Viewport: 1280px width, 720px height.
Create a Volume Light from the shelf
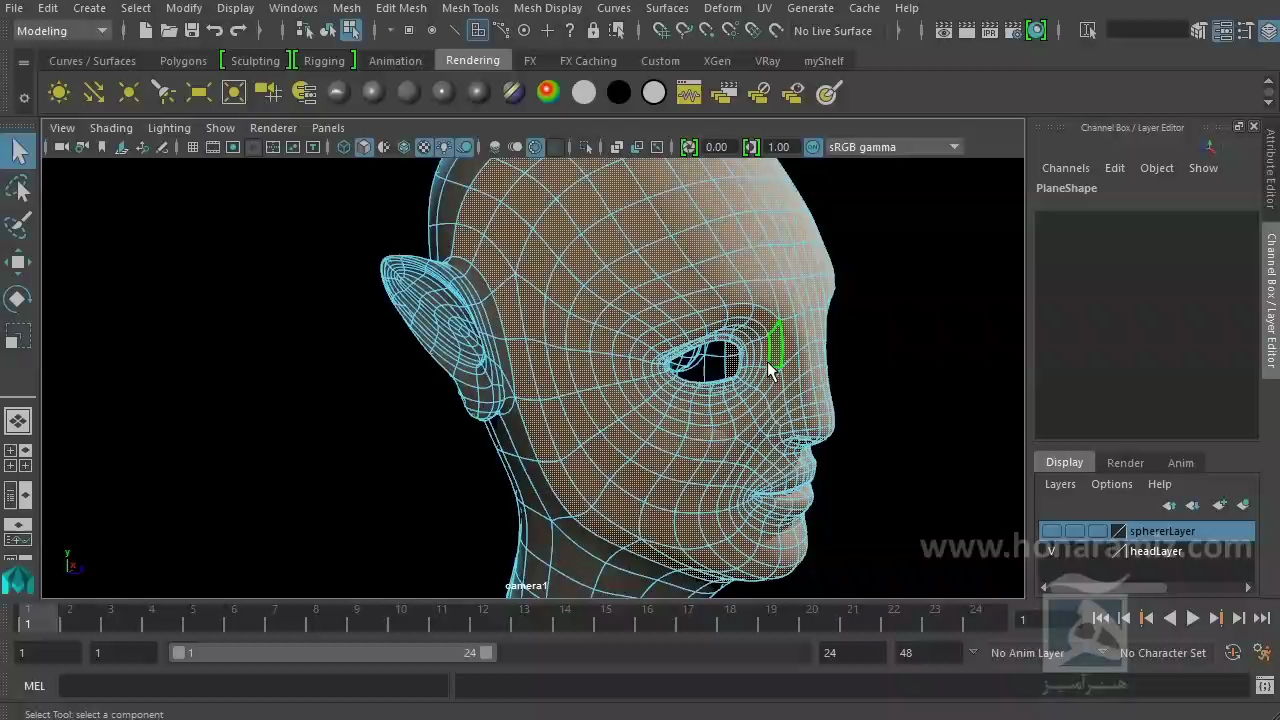click(x=234, y=93)
